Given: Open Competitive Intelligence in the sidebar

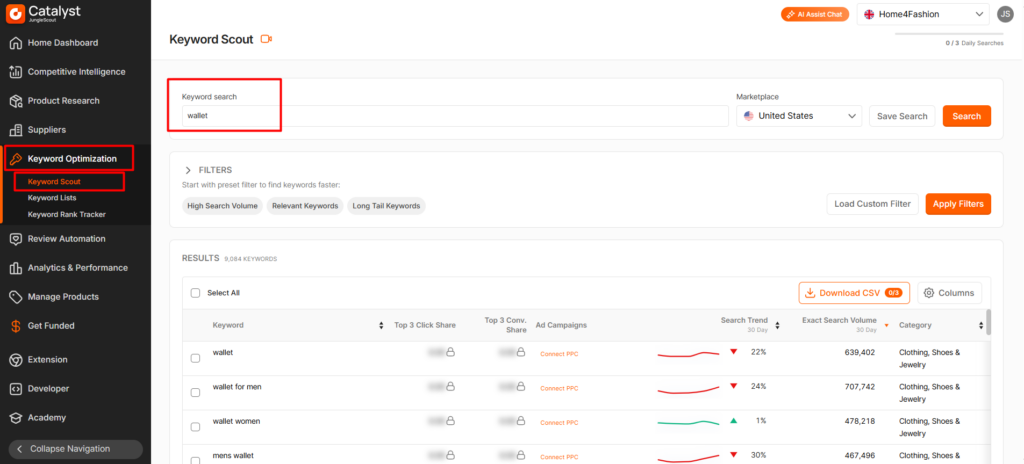Looking at the screenshot, I should click(x=75, y=72).
